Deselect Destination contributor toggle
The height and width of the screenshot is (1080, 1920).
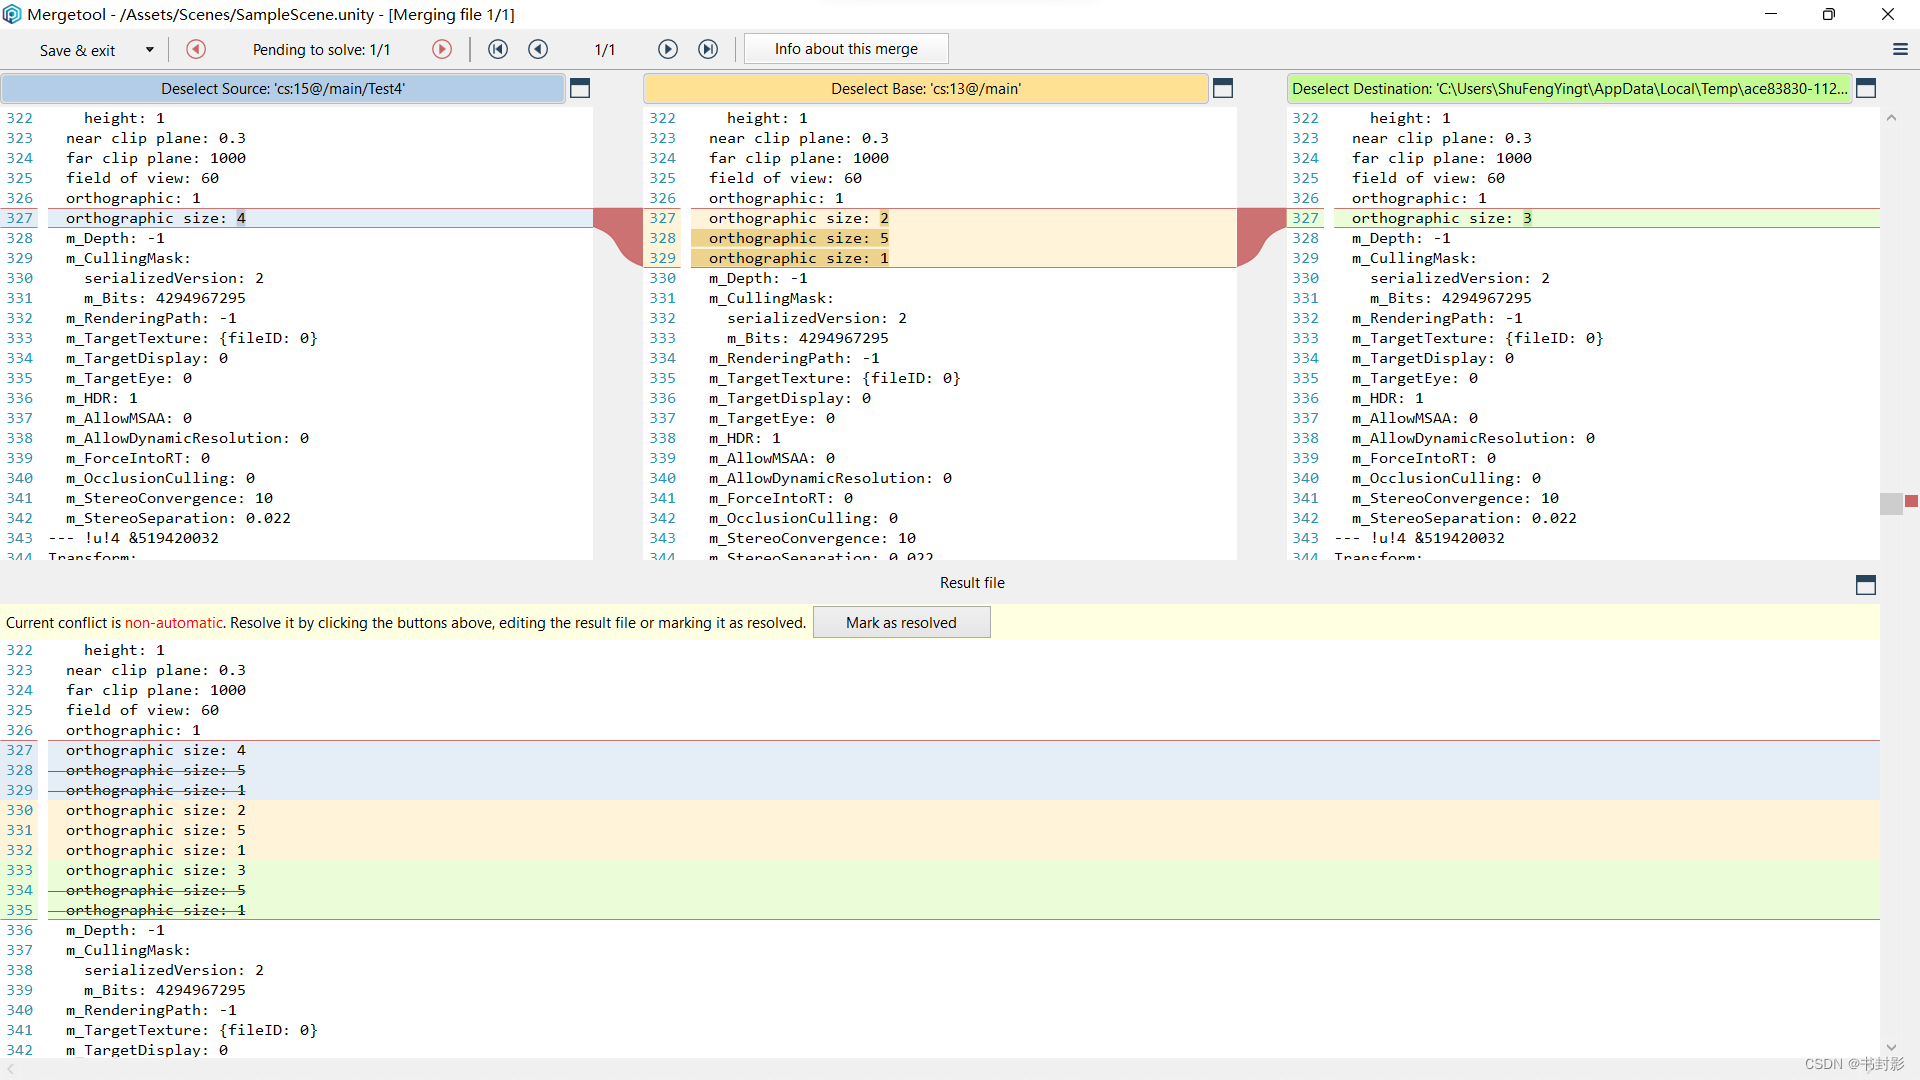point(1568,88)
